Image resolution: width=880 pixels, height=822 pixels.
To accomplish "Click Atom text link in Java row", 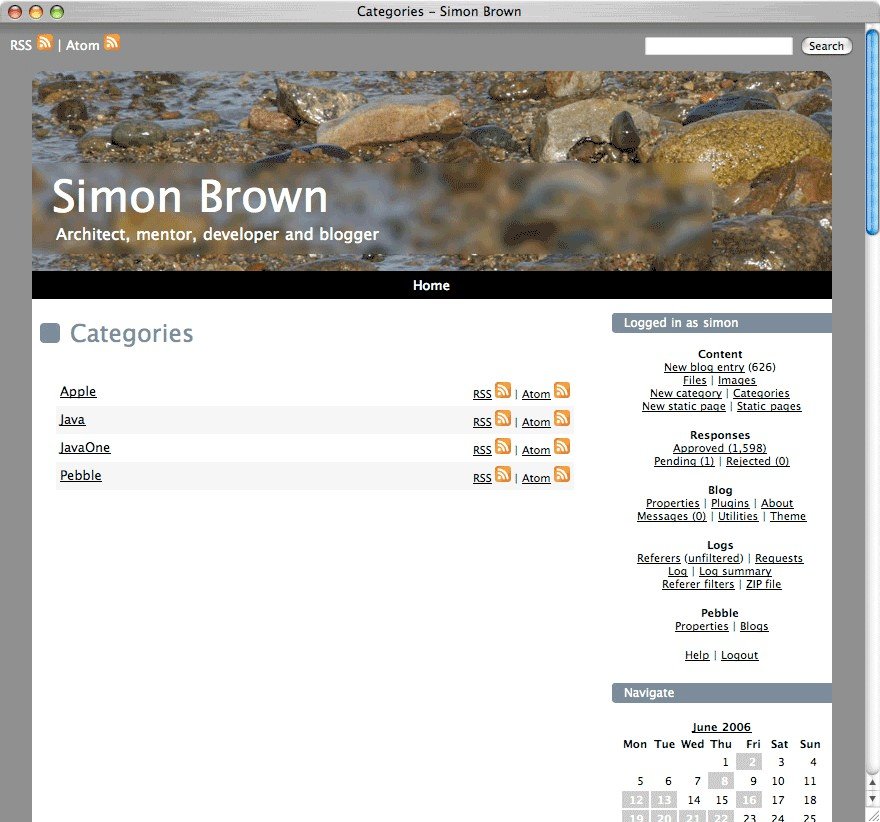I will (x=536, y=422).
